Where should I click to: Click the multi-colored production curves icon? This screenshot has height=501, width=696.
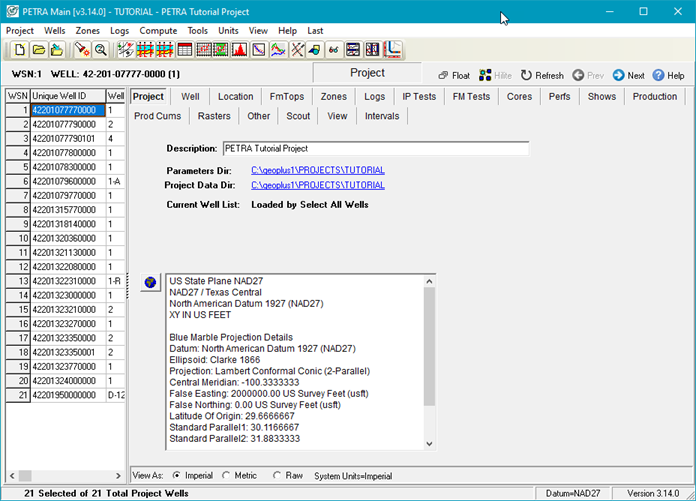pos(278,50)
